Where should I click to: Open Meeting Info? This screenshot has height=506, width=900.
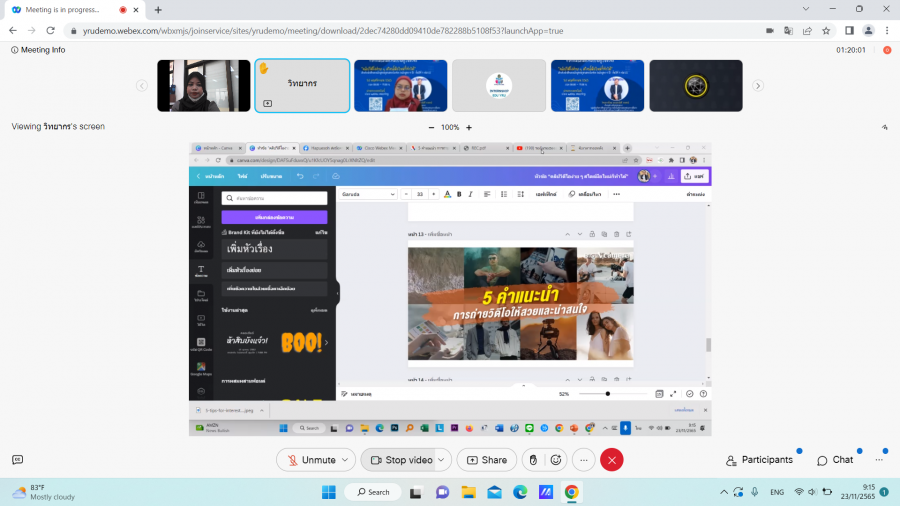click(x=38, y=50)
